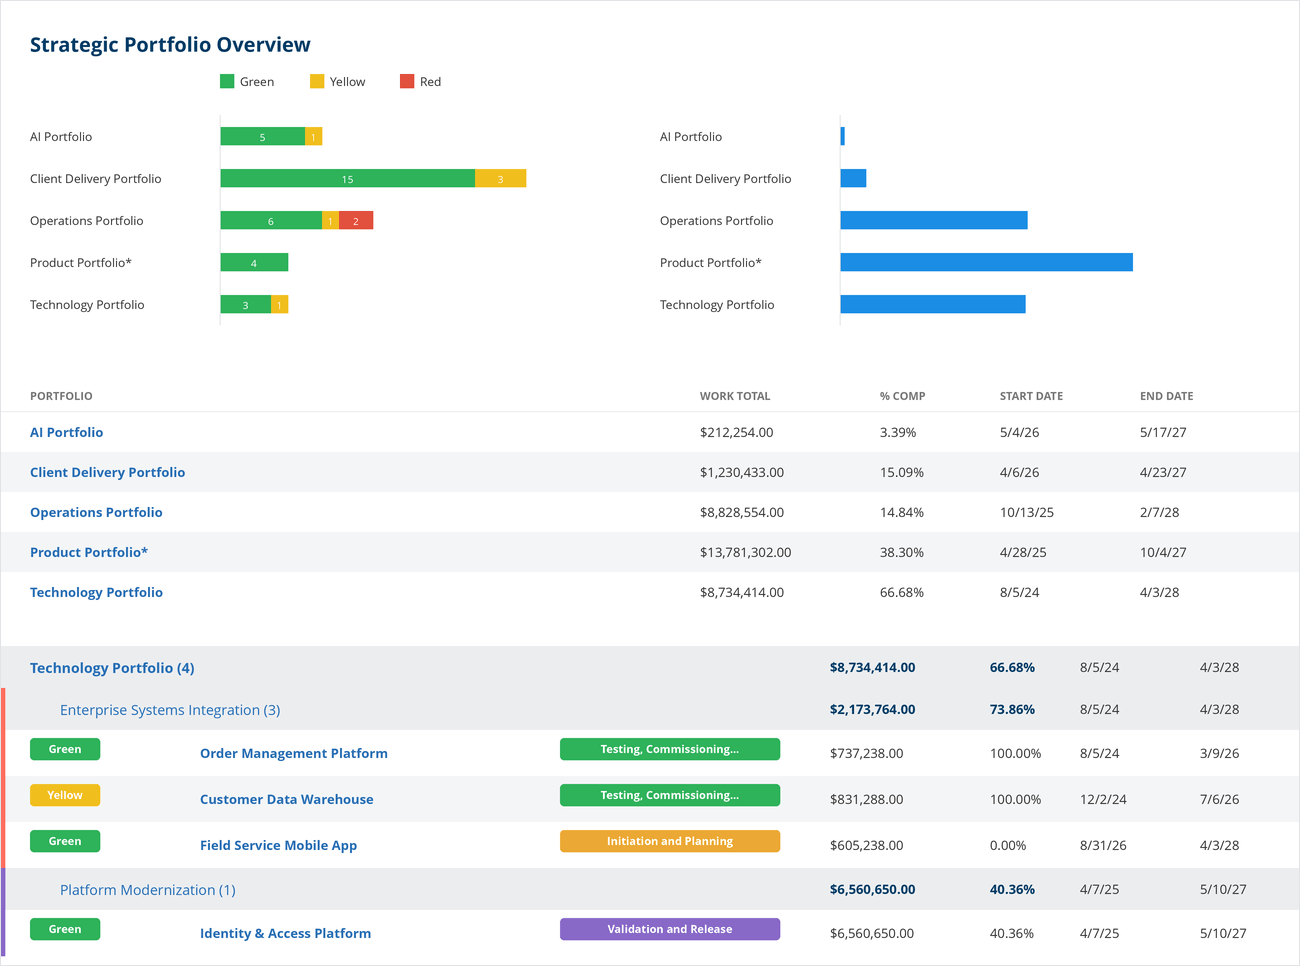Click the Green status badge for Field Service Mobile App
The width and height of the screenshot is (1300, 966).
pyautogui.click(x=65, y=841)
